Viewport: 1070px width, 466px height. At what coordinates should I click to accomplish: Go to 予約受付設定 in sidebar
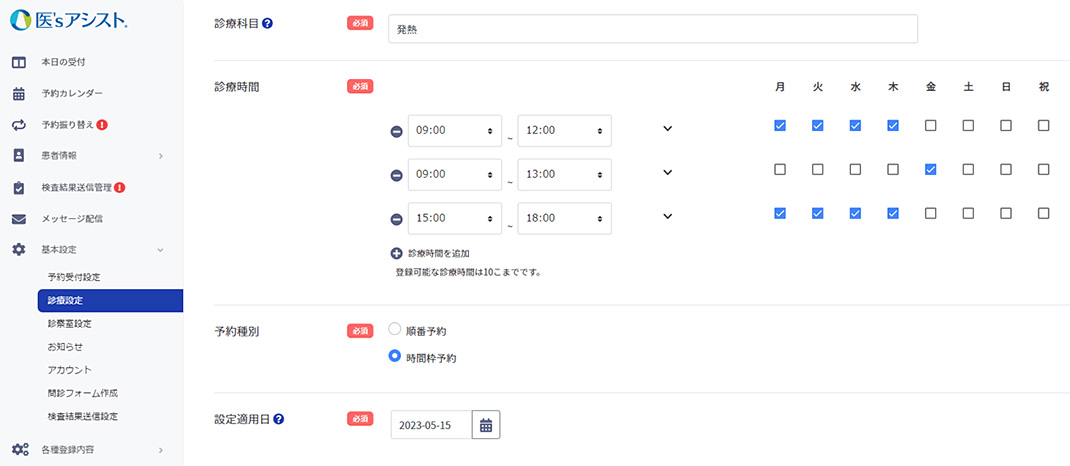pos(74,277)
